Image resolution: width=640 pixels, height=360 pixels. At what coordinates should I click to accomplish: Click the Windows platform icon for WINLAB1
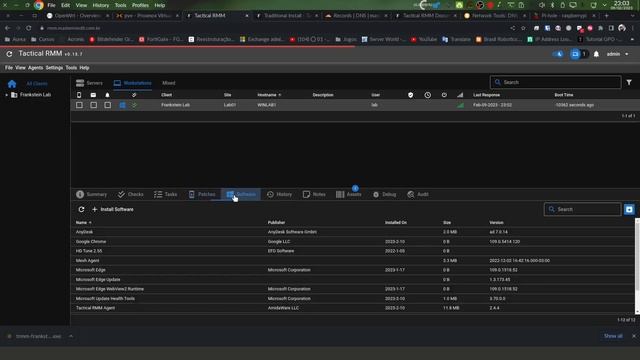tap(122, 105)
